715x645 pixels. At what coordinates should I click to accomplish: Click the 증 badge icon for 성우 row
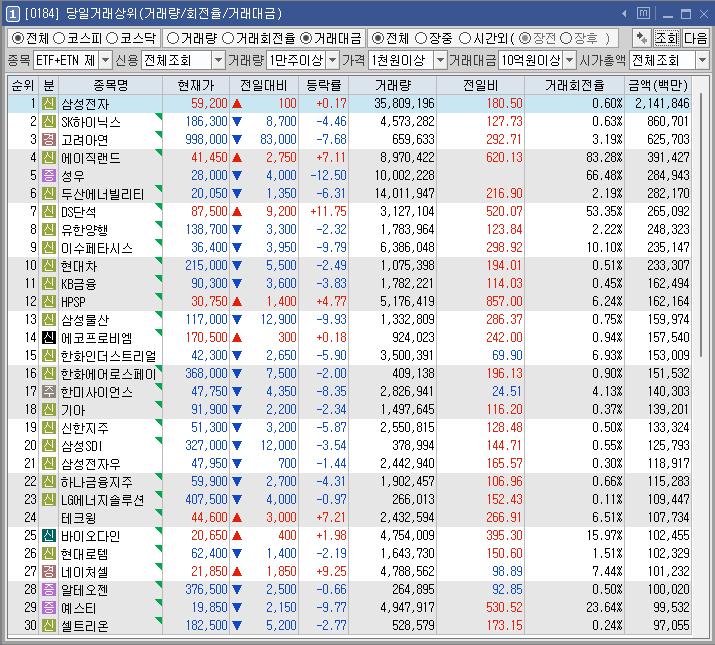(x=49, y=176)
